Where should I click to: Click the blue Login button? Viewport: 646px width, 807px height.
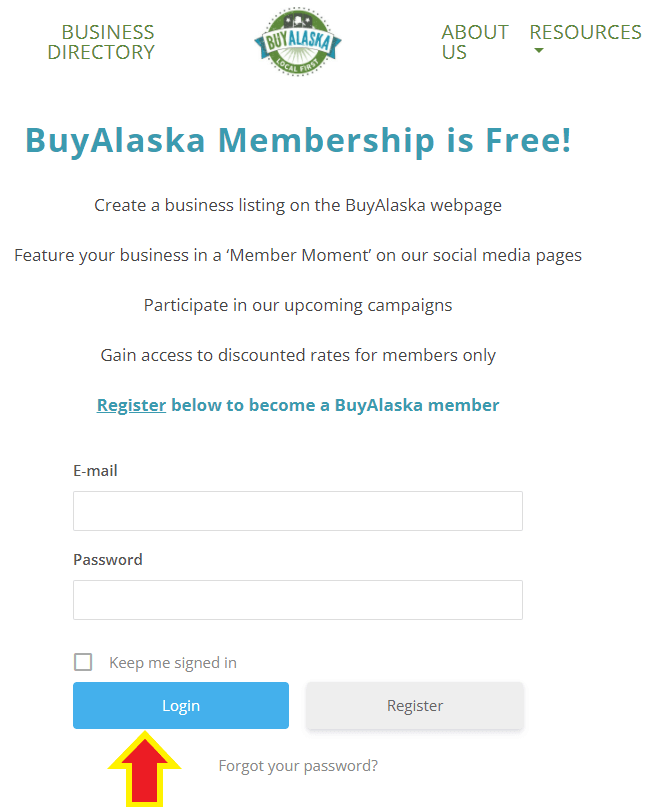coord(181,705)
